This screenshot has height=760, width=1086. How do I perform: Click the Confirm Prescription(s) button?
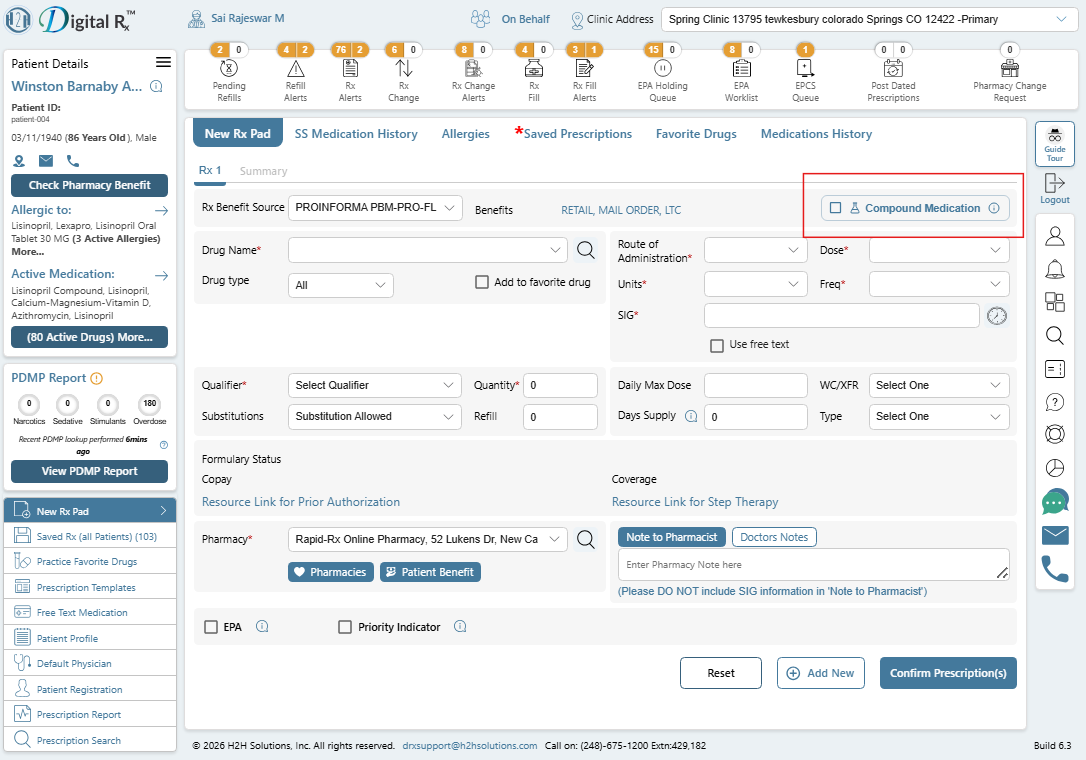coord(948,673)
